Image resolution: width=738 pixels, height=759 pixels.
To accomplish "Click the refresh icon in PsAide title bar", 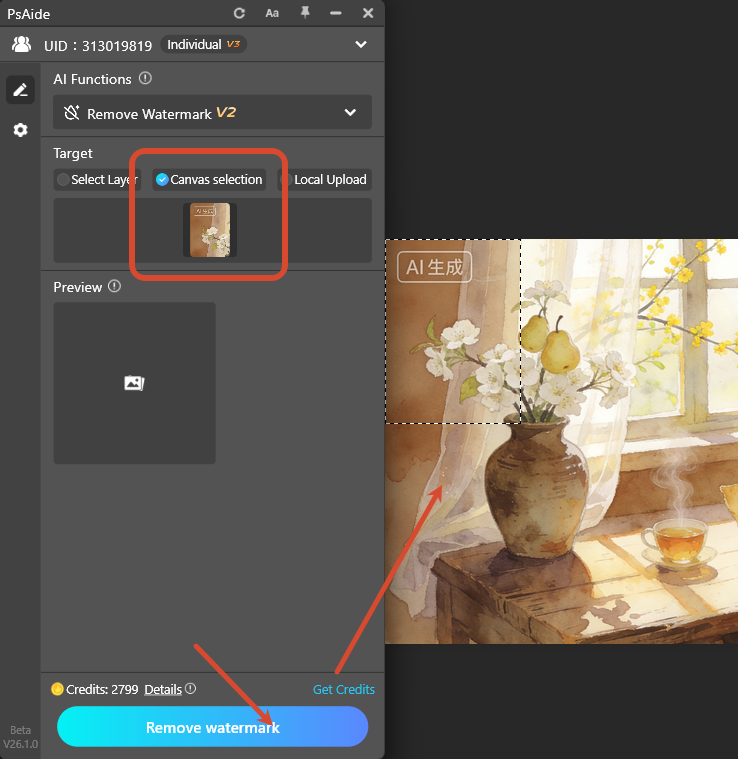I will click(x=239, y=13).
